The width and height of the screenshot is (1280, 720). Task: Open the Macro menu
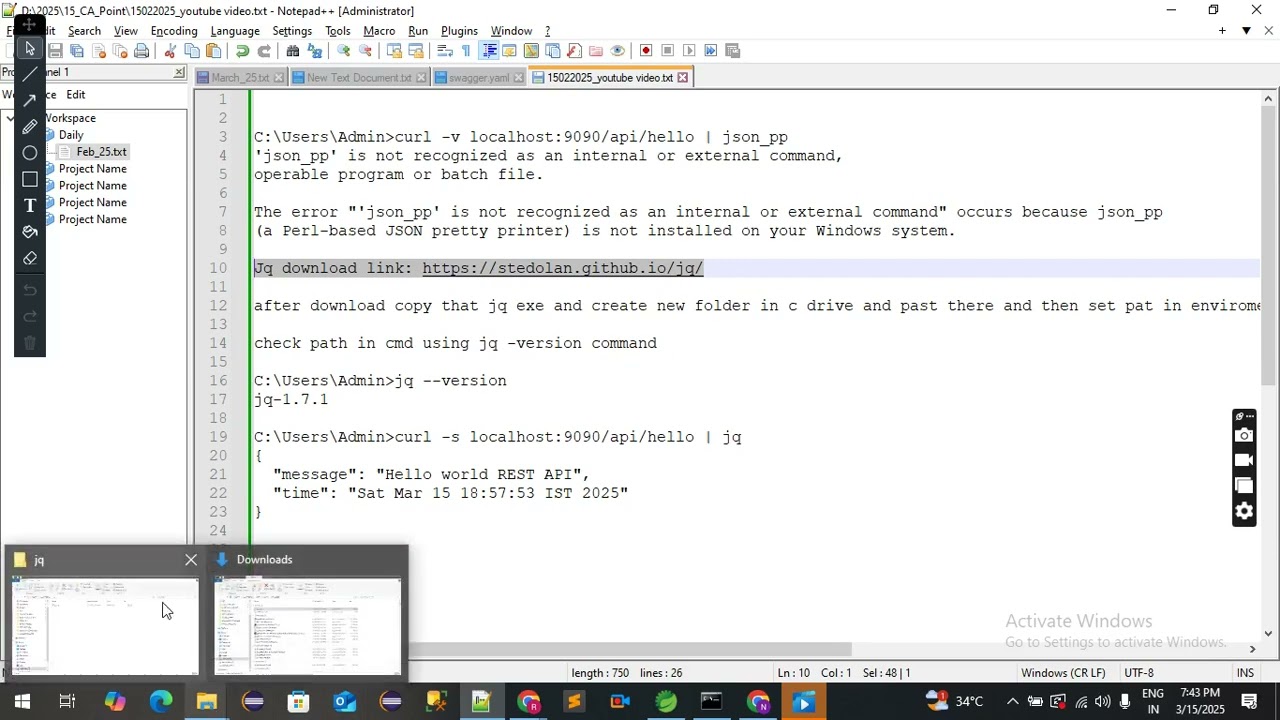[379, 31]
